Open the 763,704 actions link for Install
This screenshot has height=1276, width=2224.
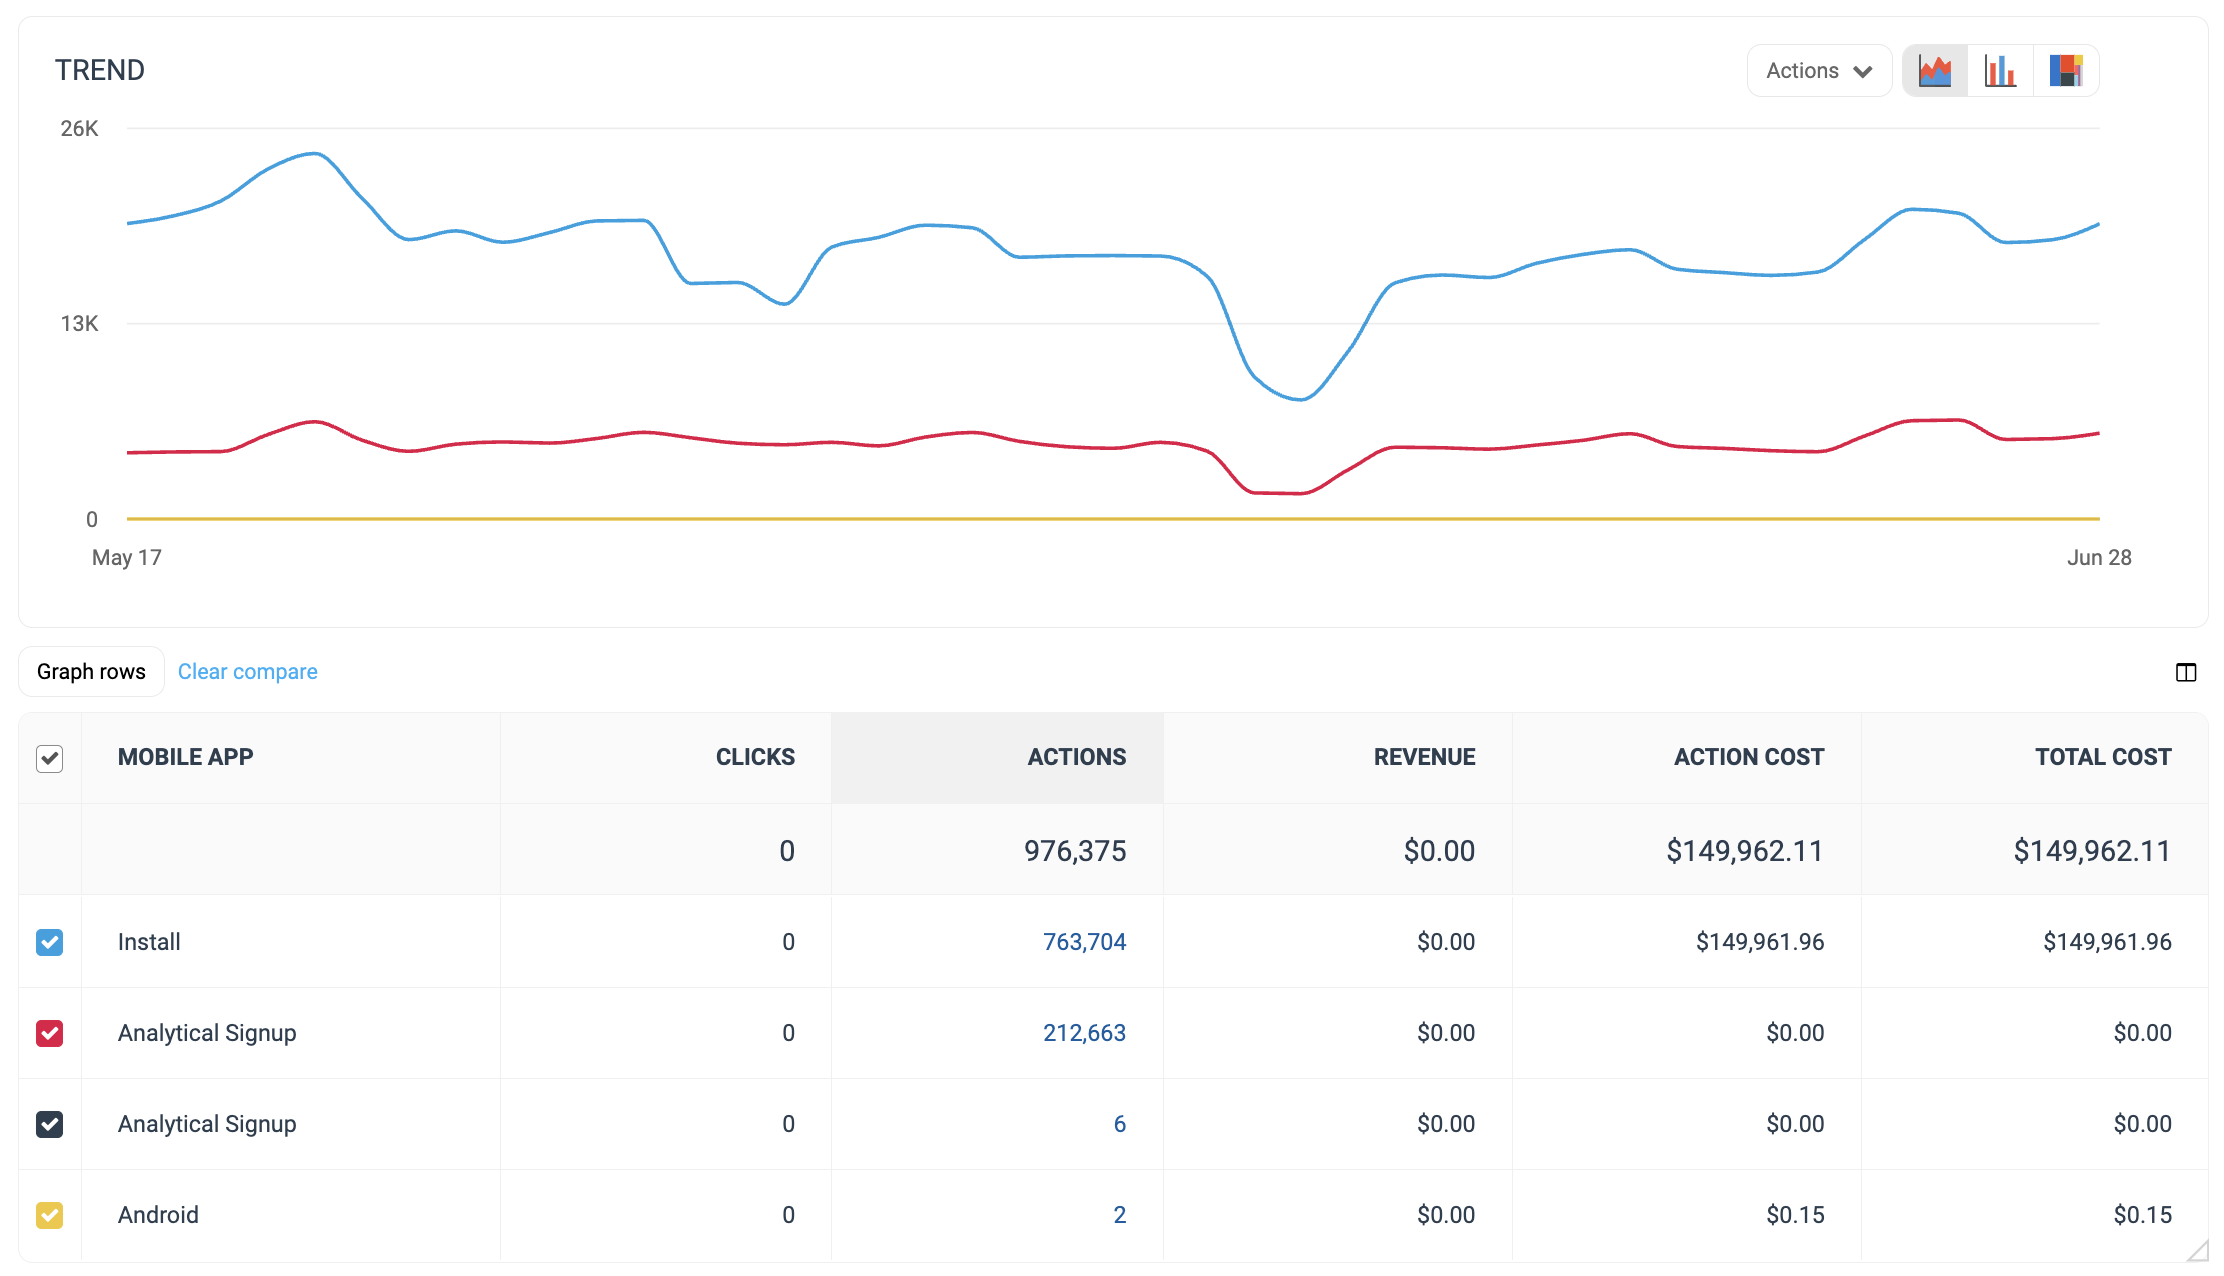pos(1084,942)
